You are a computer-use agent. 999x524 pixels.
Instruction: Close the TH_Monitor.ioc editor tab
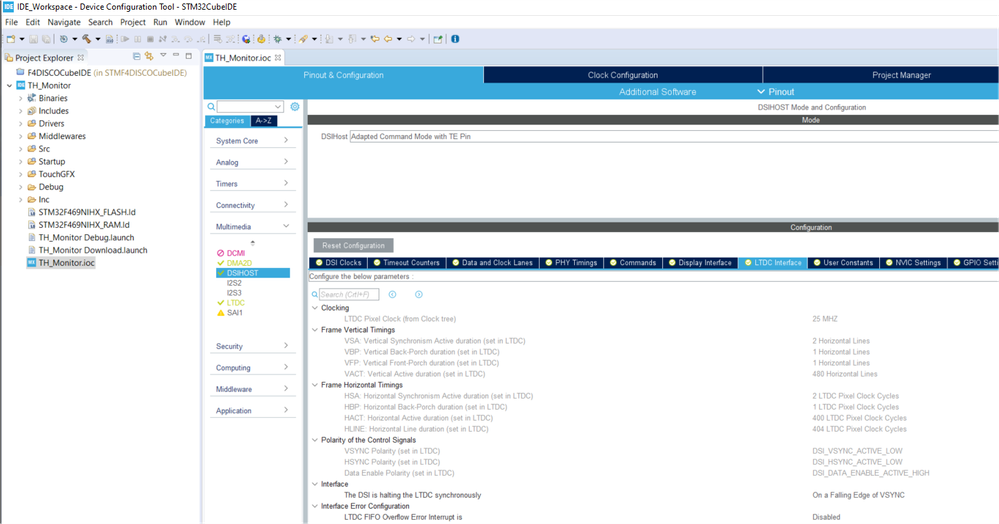(278, 57)
